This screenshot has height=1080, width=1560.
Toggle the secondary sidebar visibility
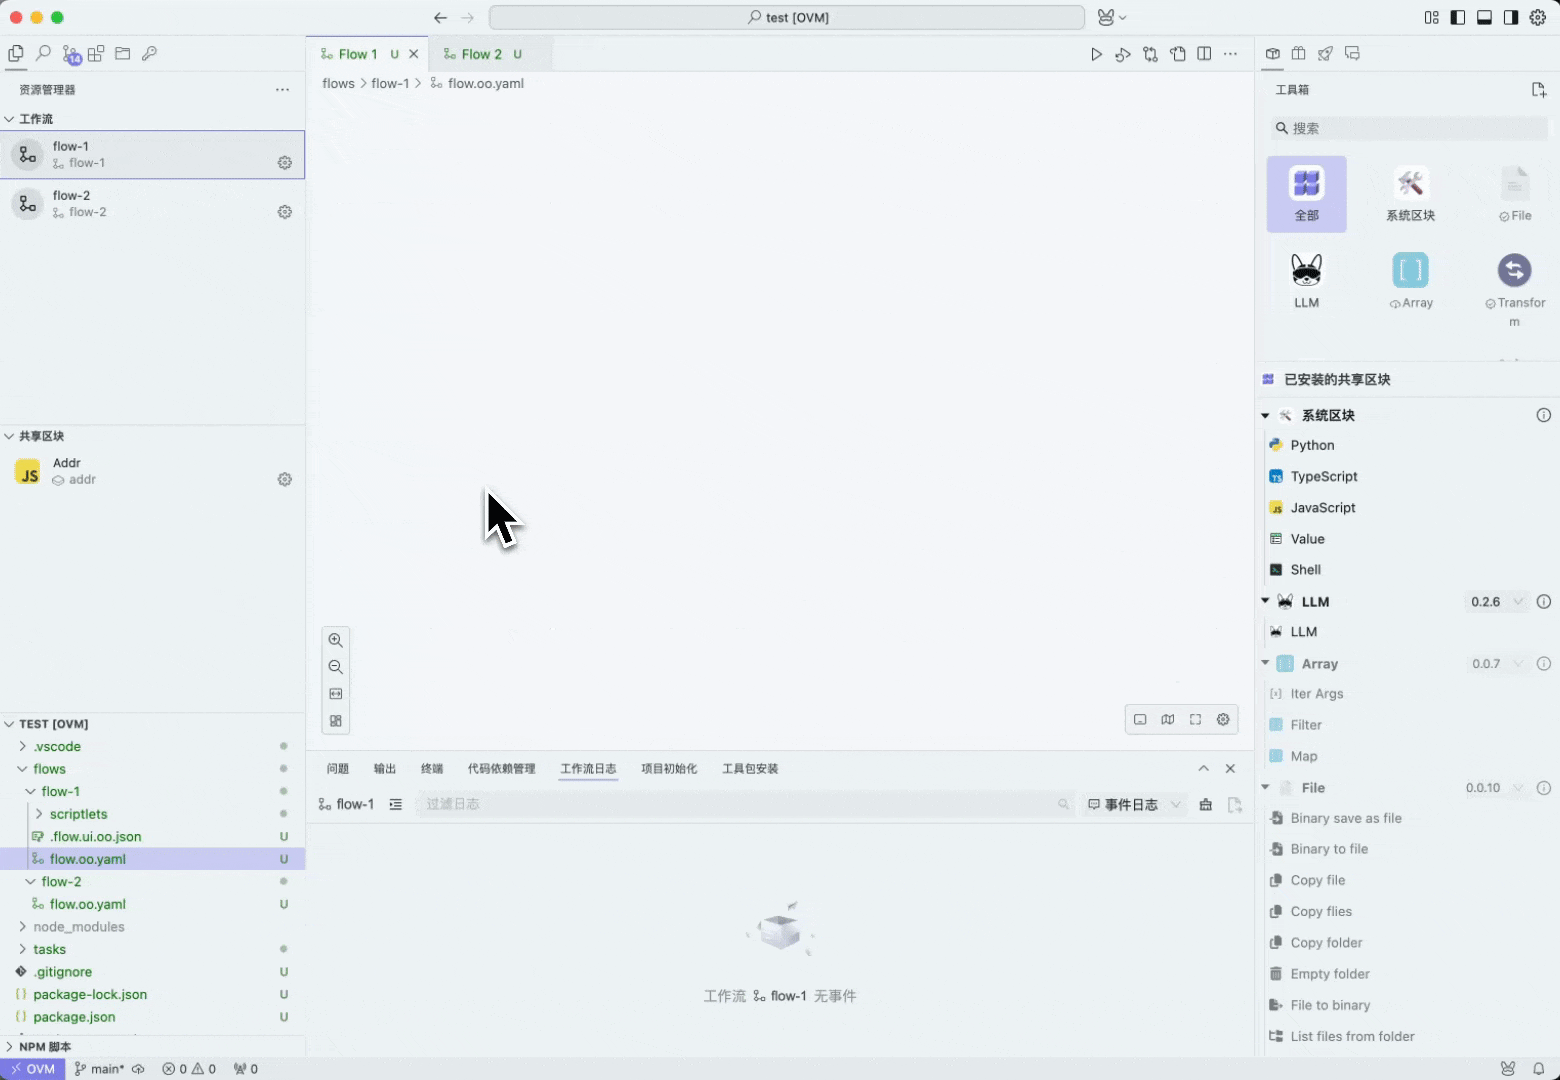(1511, 17)
